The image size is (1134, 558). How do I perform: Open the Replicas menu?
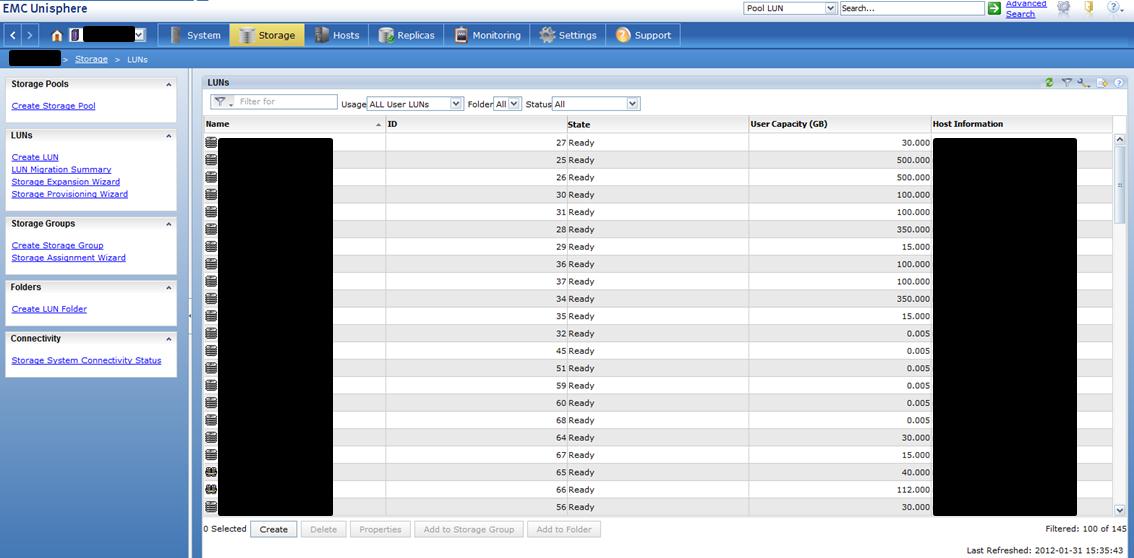click(x=406, y=35)
